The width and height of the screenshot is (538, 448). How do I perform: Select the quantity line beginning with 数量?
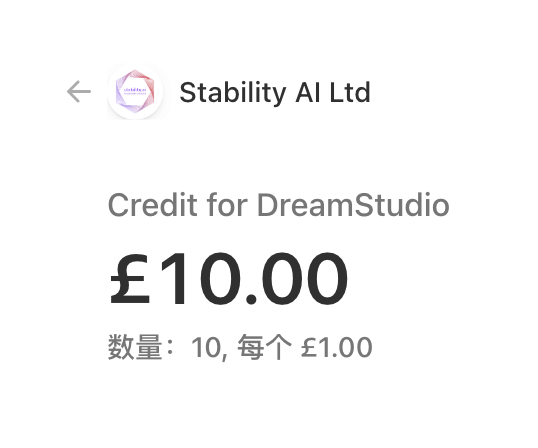(x=240, y=347)
